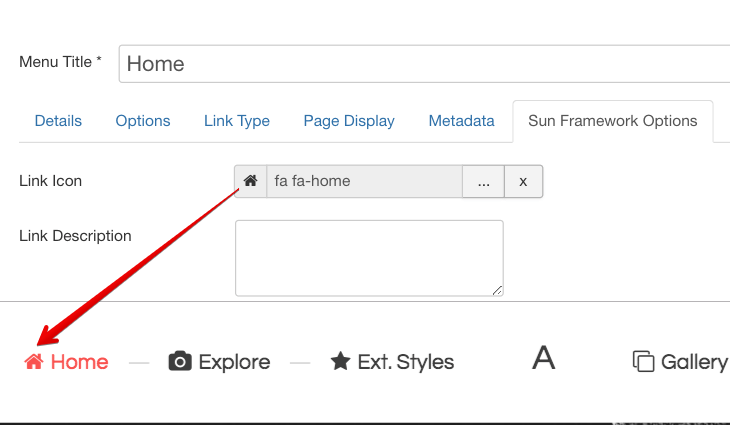
Task: Go to the Page Display tab
Action: pyautogui.click(x=349, y=121)
